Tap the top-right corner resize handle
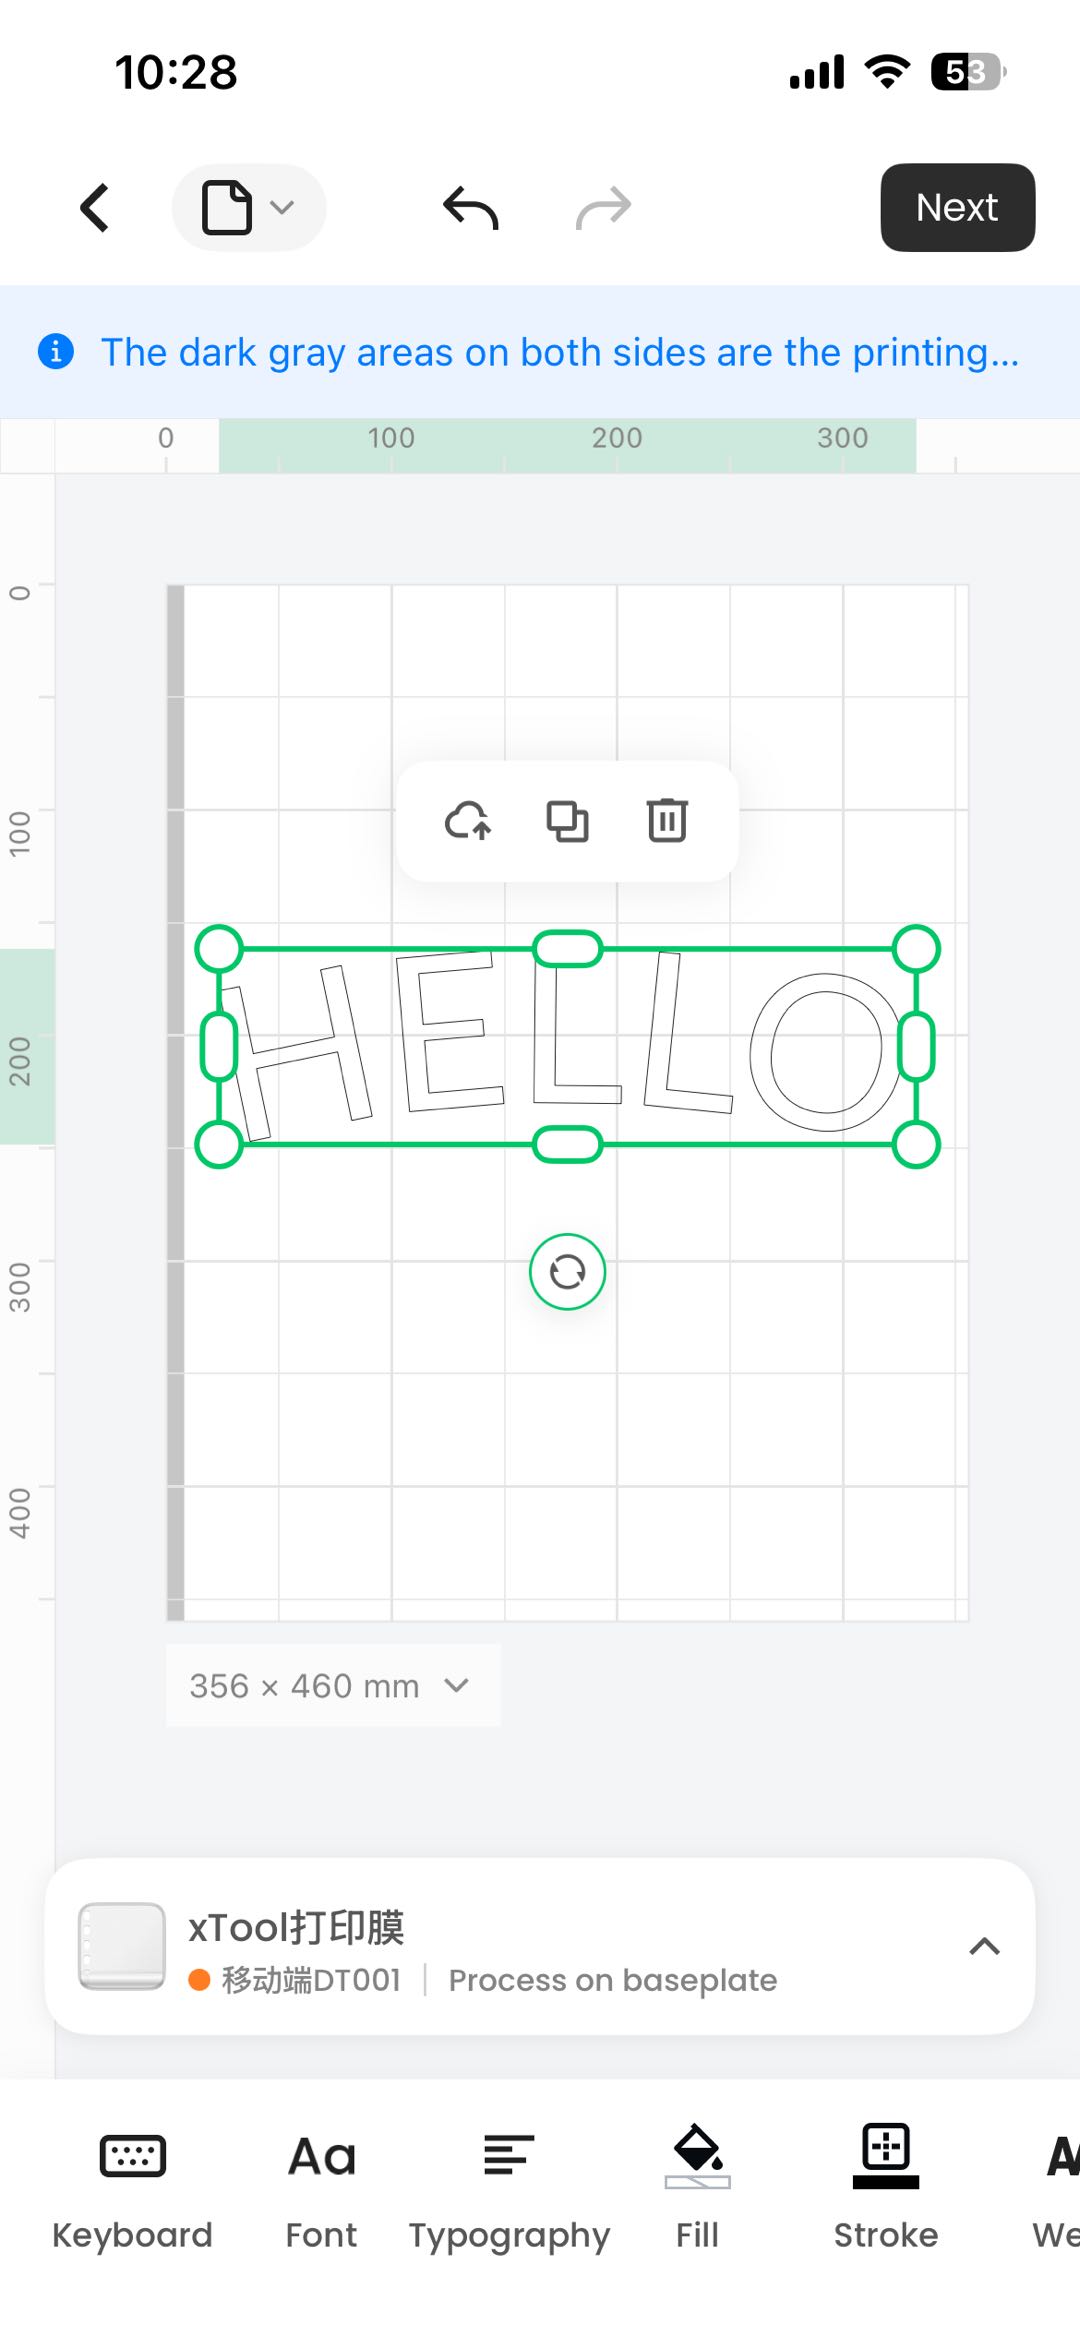Viewport: 1080px width, 2337px height. 916,949
